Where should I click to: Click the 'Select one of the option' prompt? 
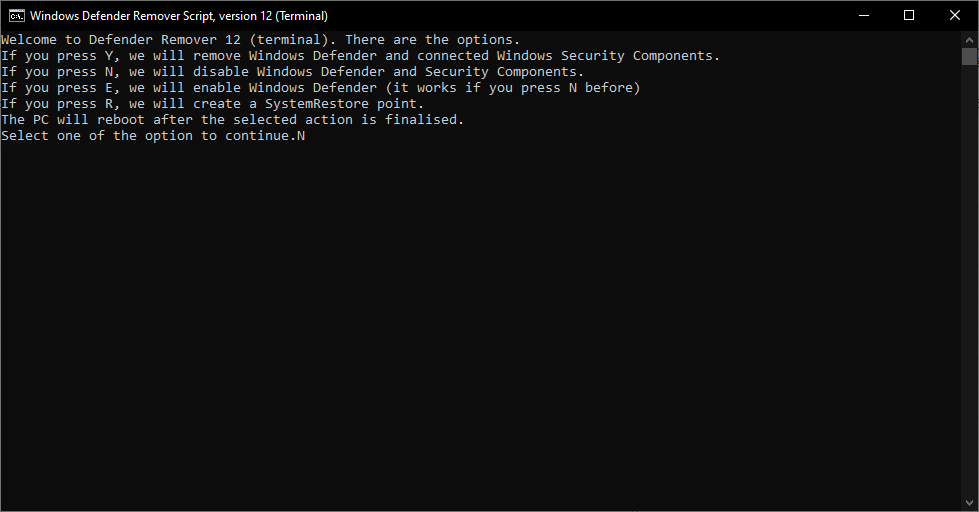tap(149, 135)
